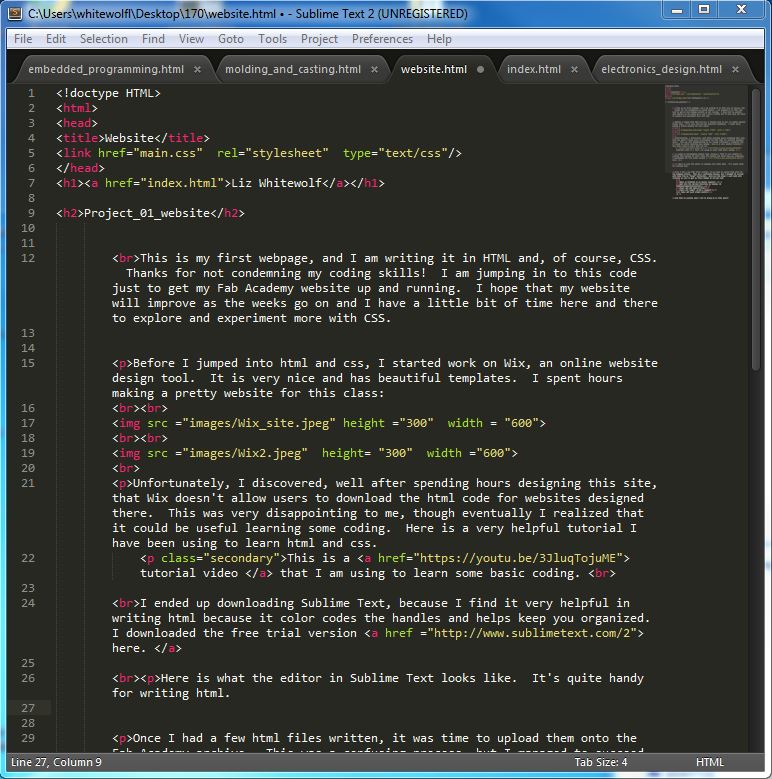Click line number 27 in gutter
The height and width of the screenshot is (779, 772).
pyautogui.click(x=28, y=708)
